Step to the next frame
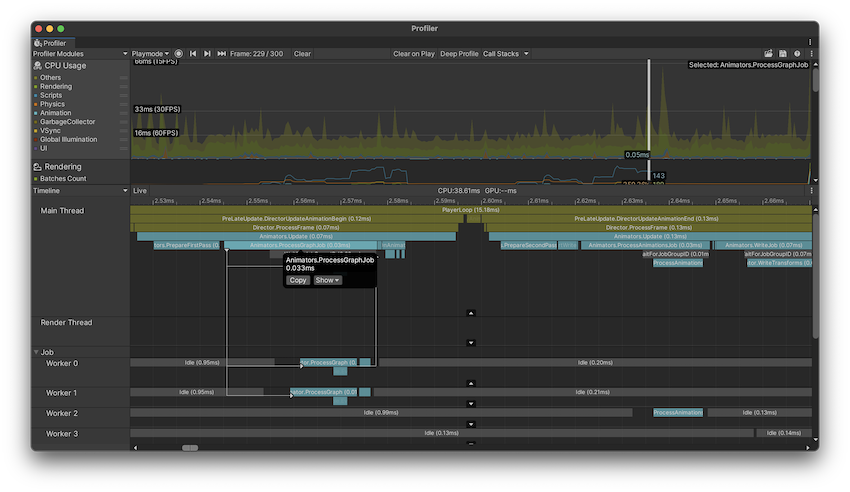This screenshot has height=492, width=850. coord(207,54)
